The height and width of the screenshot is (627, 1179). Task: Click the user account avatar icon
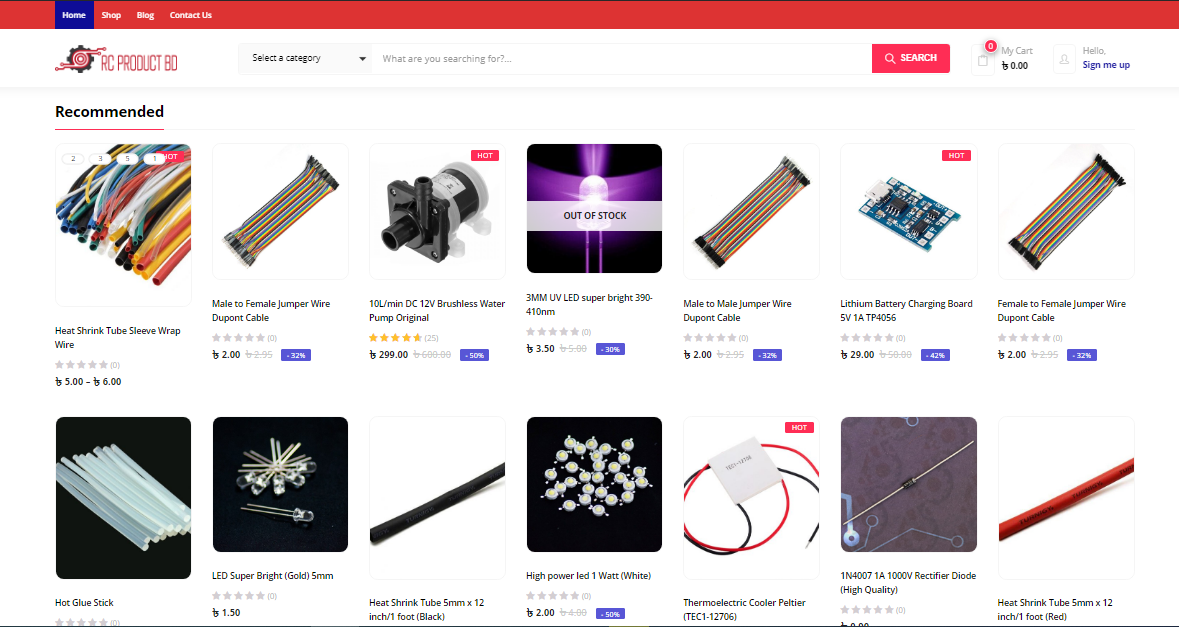(1064, 59)
